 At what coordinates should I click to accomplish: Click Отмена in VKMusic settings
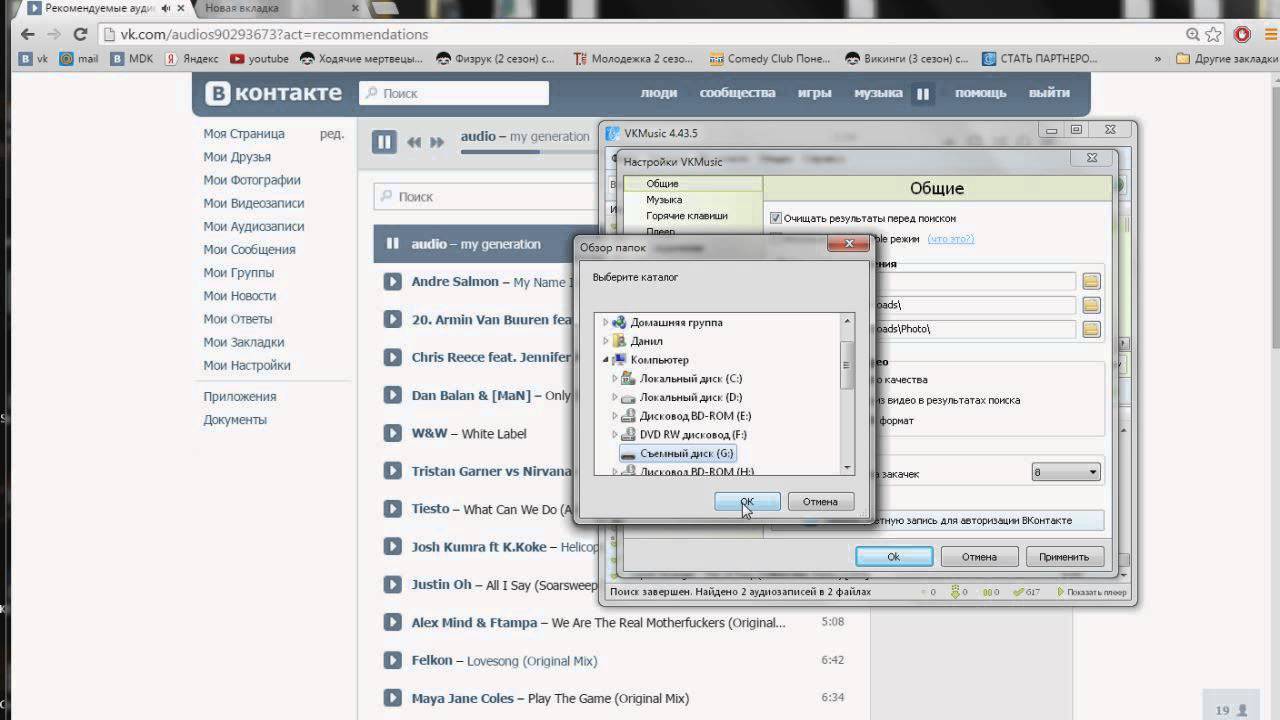tap(979, 557)
